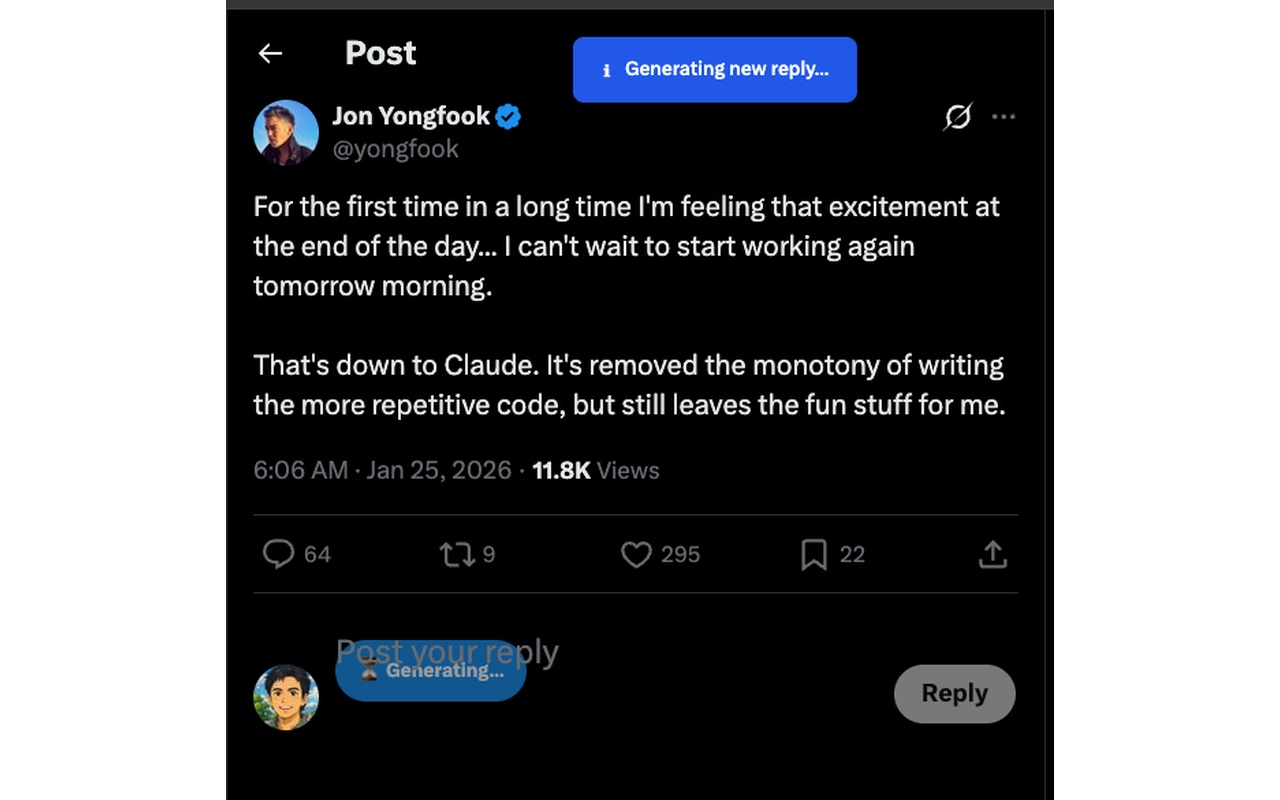Open the reply comments icon showing 64
The image size is (1280, 800).
point(280,554)
